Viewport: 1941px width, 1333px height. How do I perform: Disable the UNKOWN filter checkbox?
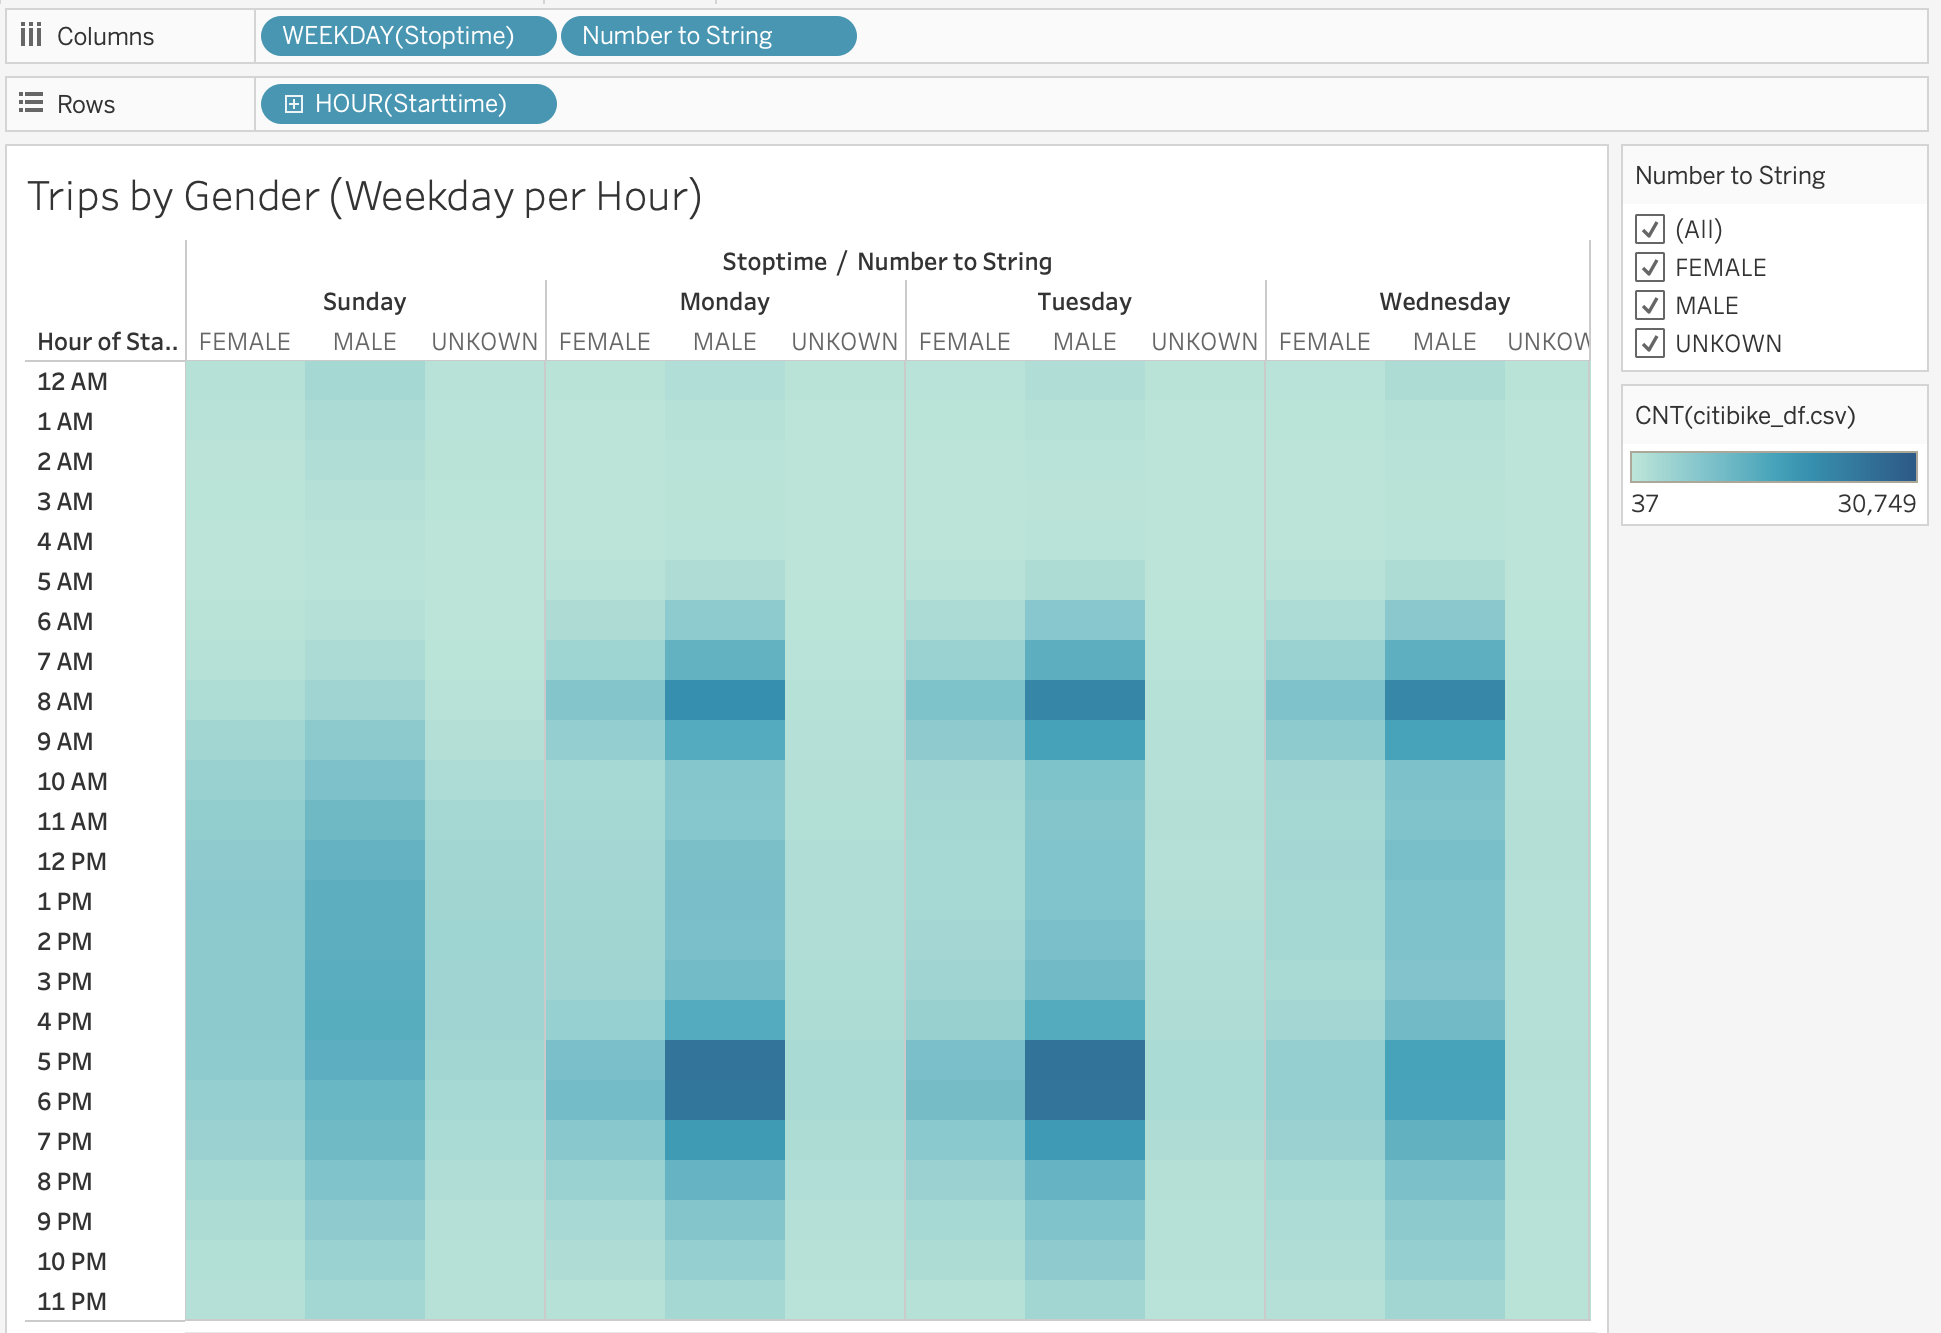1649,343
